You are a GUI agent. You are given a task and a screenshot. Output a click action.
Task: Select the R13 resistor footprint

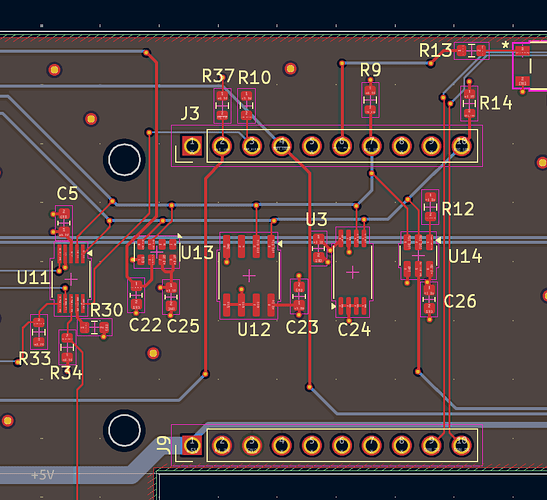472,51
